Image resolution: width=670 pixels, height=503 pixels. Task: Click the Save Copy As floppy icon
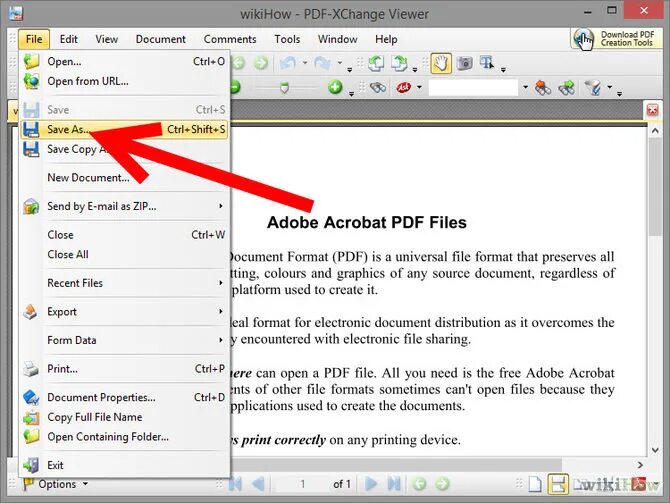(31, 149)
